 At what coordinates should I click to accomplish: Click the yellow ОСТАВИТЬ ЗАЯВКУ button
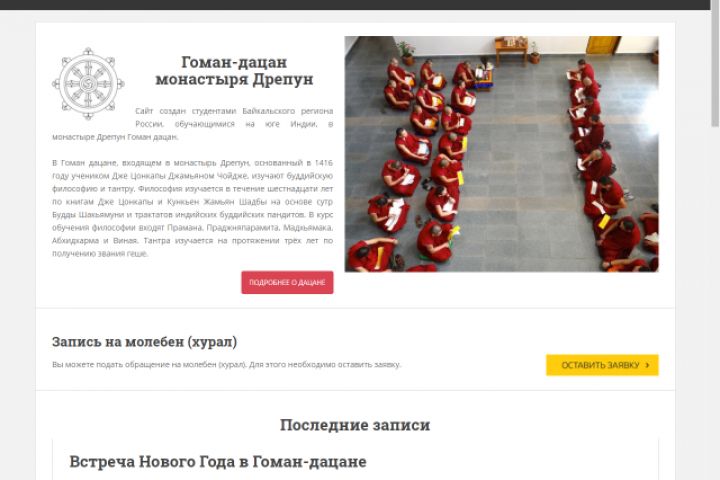tap(602, 365)
